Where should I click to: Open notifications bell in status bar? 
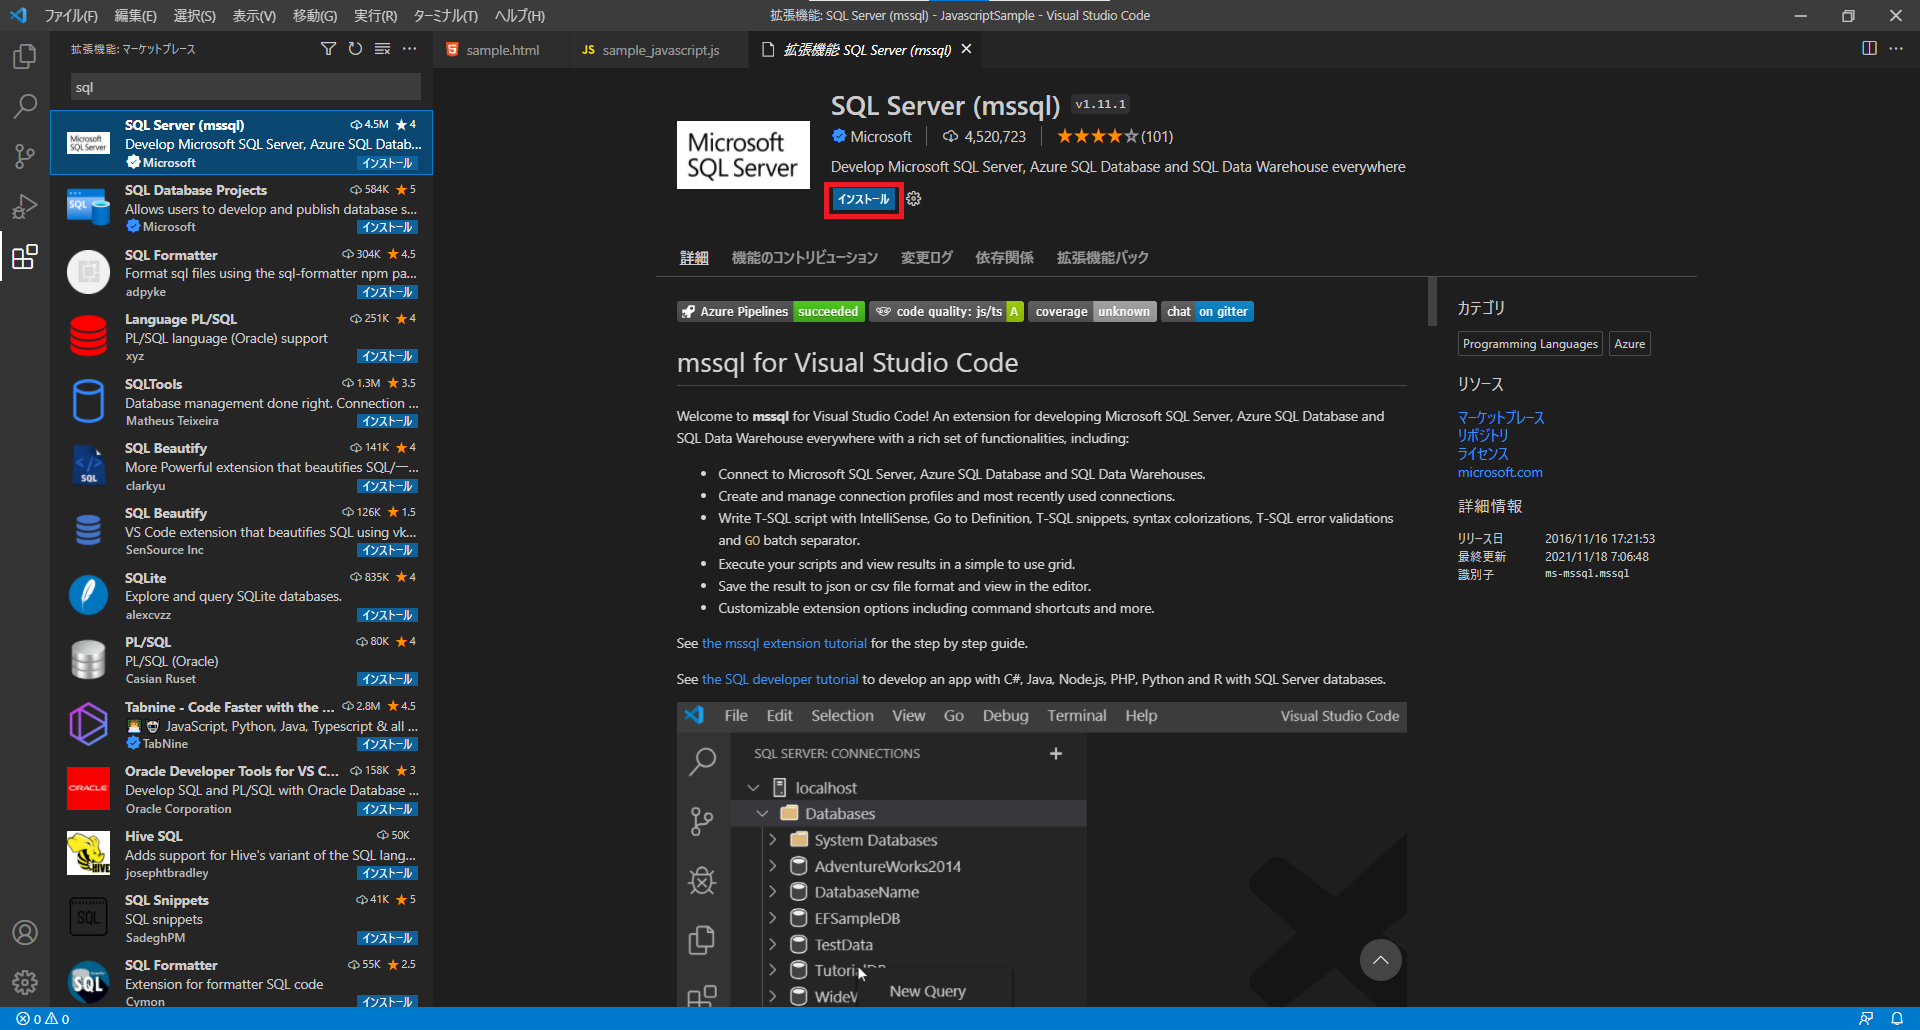point(1897,1019)
